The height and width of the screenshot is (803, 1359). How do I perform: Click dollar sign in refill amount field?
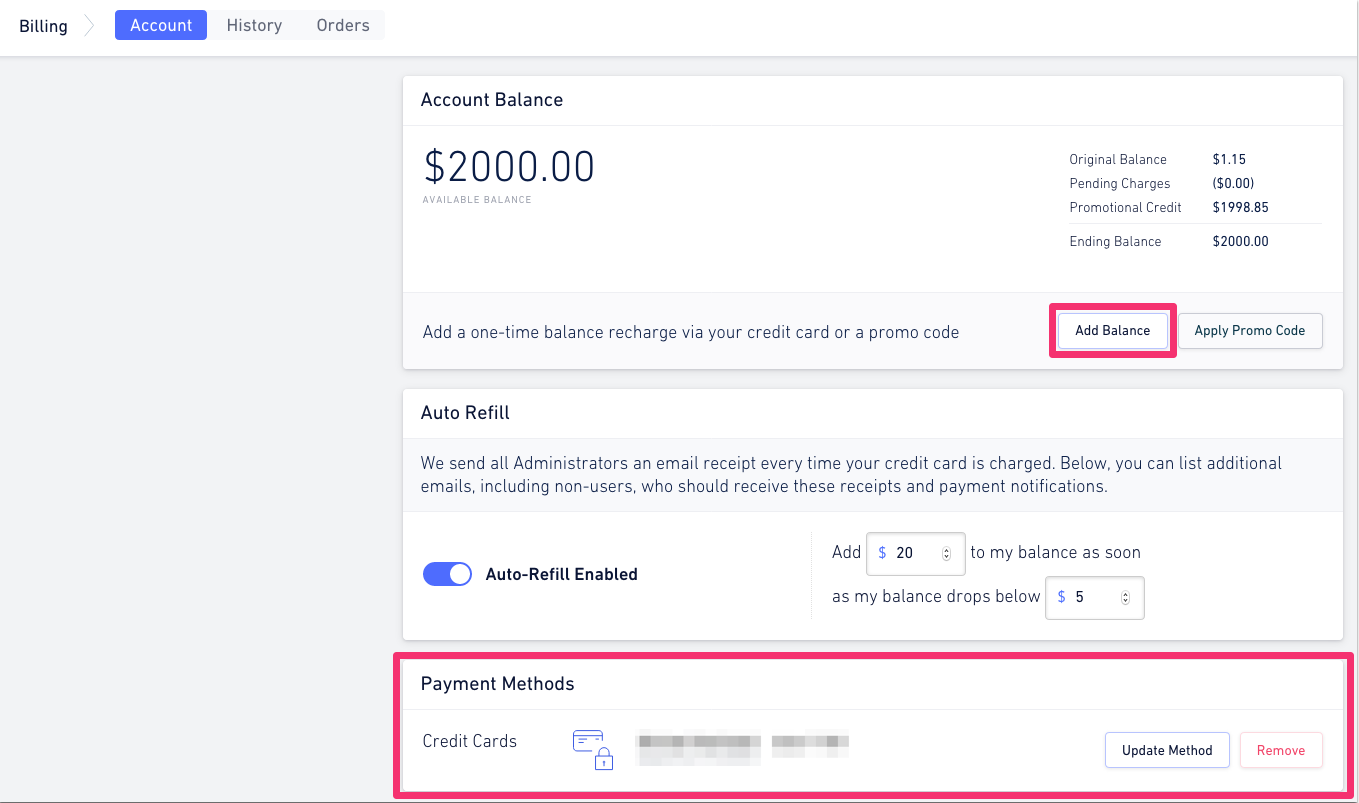point(882,553)
